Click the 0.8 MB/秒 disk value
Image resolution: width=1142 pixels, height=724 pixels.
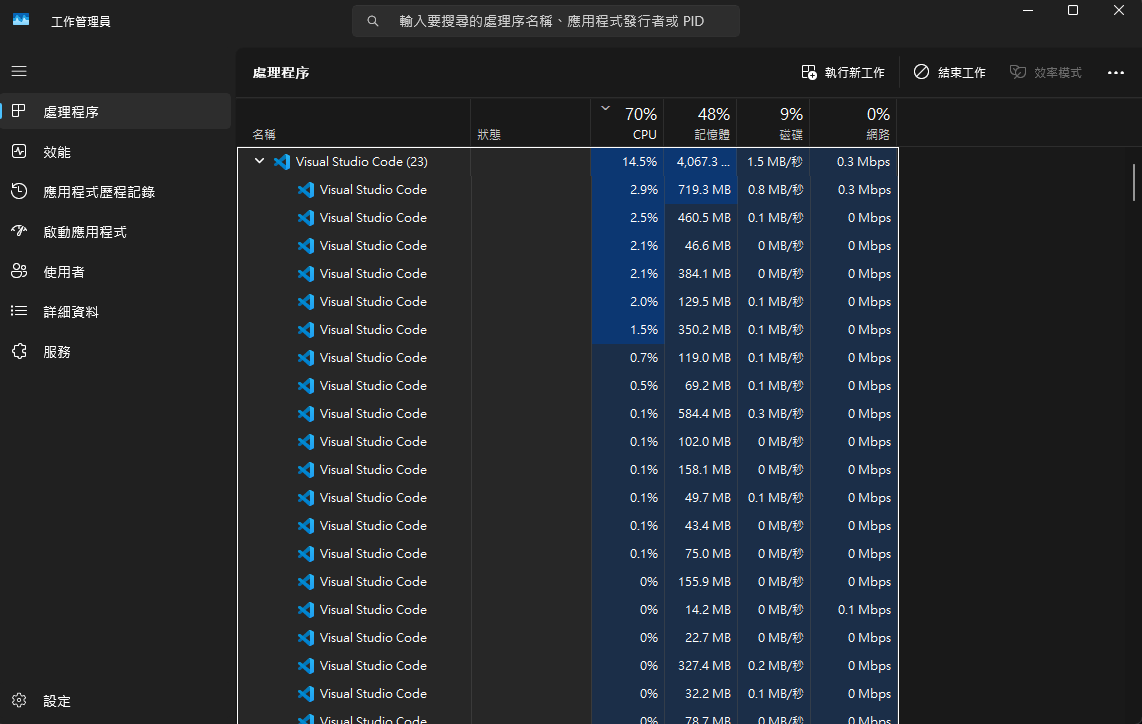(x=775, y=189)
